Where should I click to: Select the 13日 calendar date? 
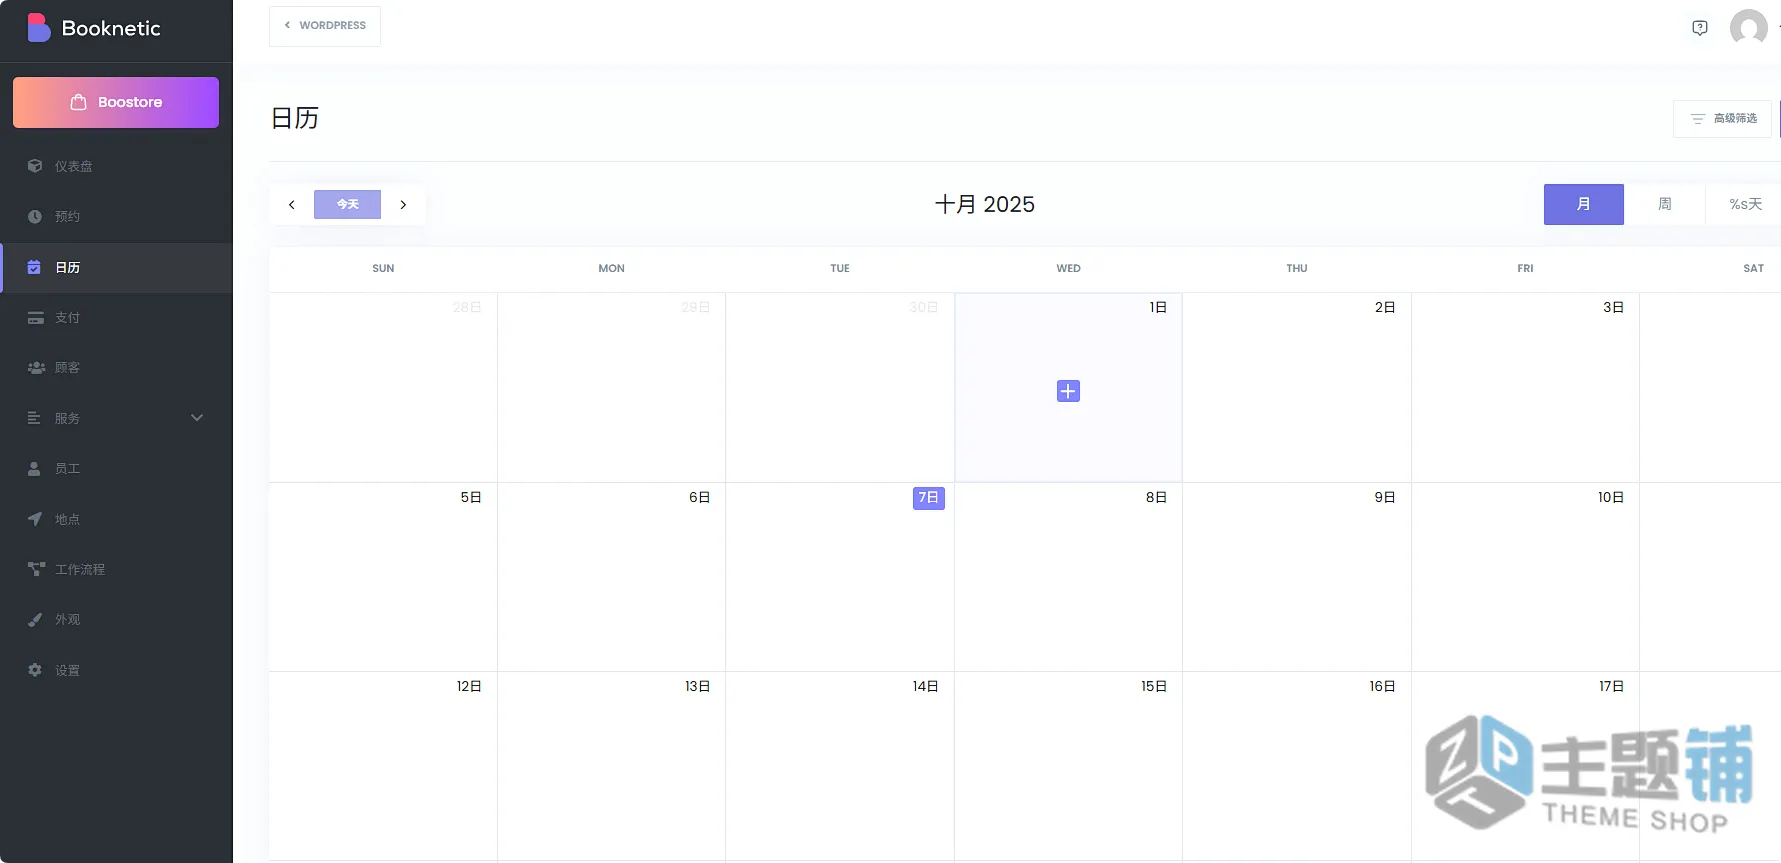[x=697, y=686]
